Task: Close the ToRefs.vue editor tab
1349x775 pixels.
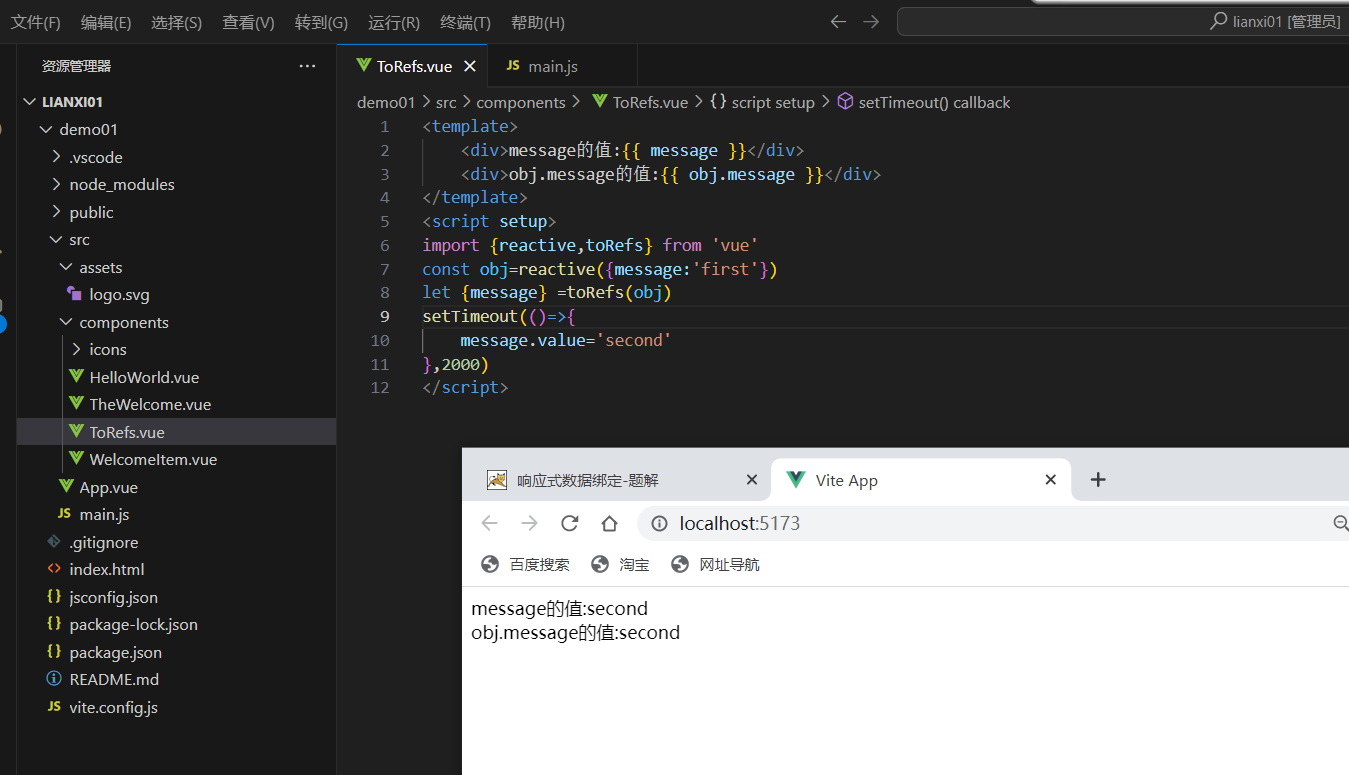Action: click(469, 66)
